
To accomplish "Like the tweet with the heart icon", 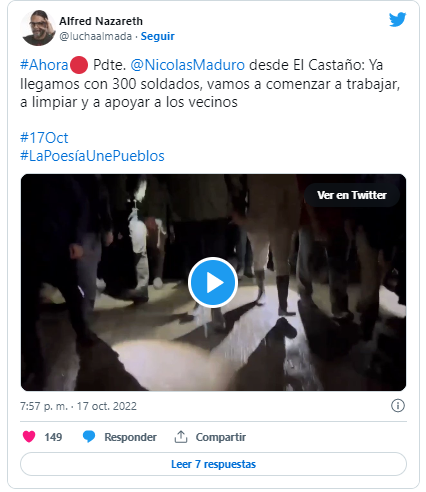I will point(29,437).
